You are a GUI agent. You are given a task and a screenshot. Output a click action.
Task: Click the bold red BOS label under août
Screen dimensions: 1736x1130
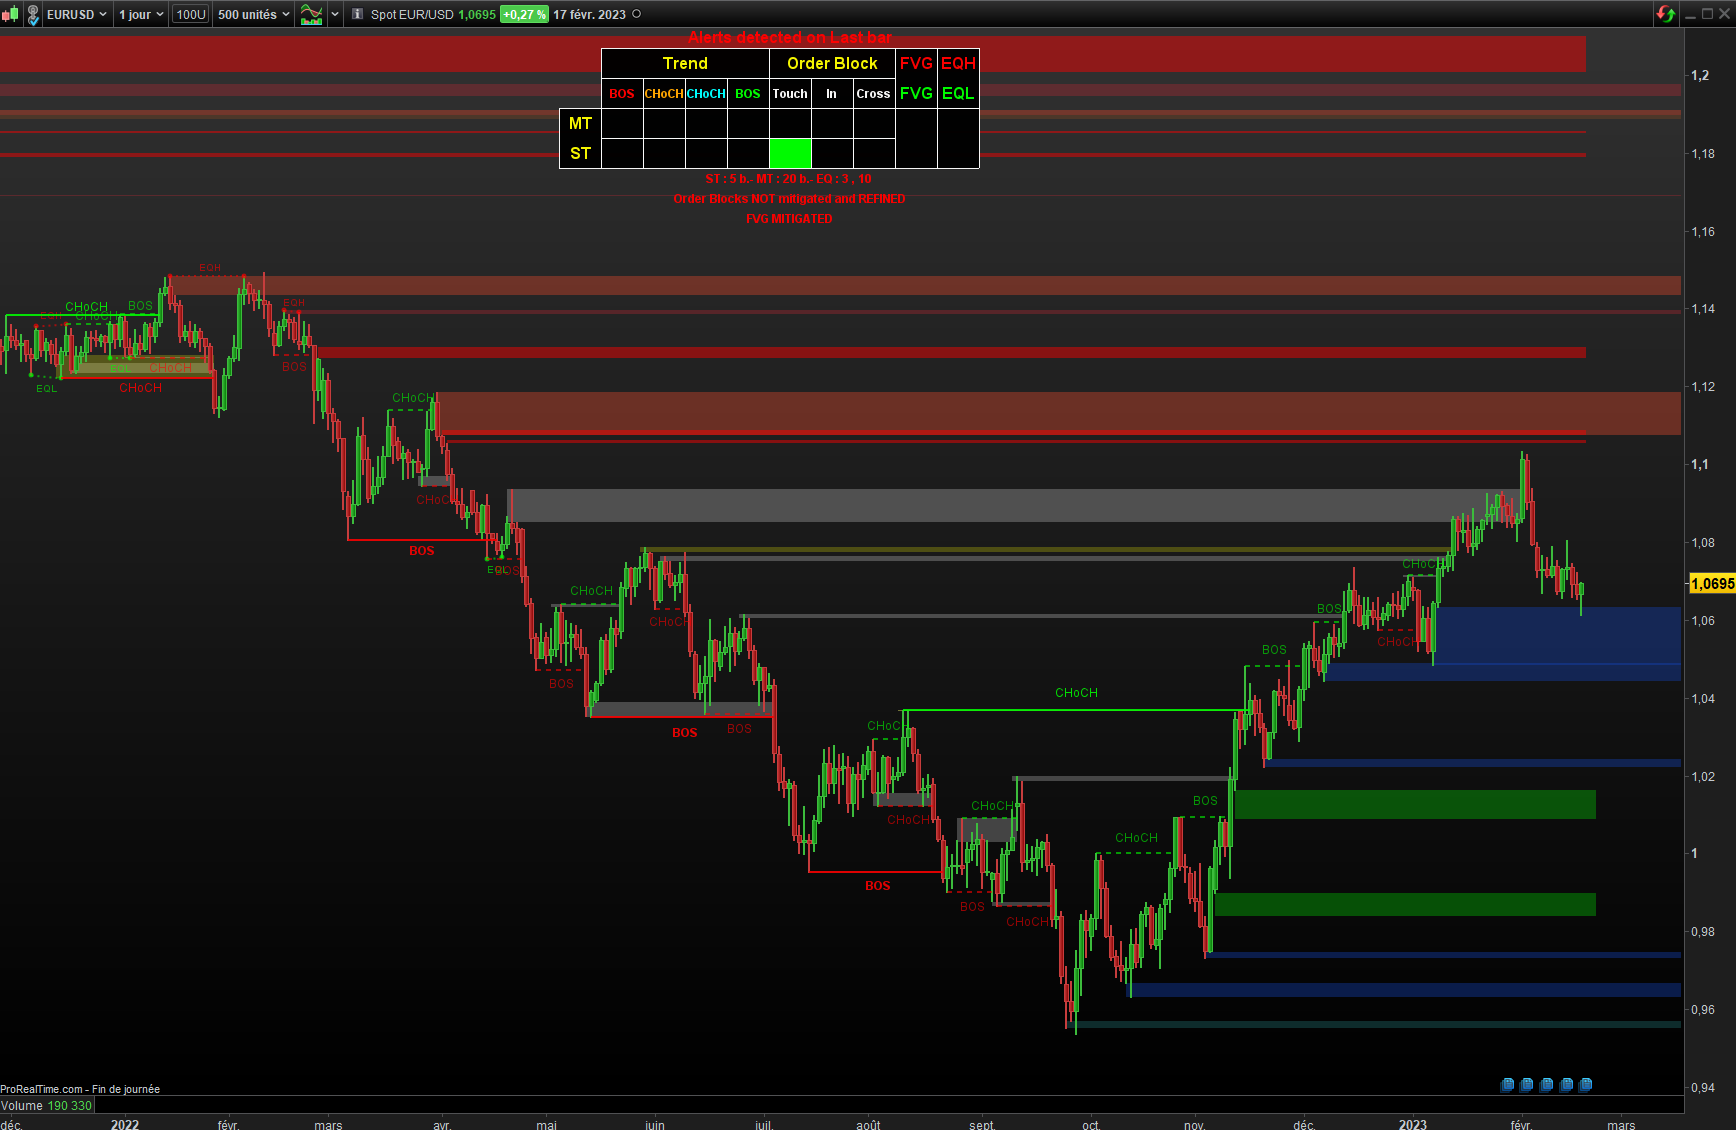(877, 886)
